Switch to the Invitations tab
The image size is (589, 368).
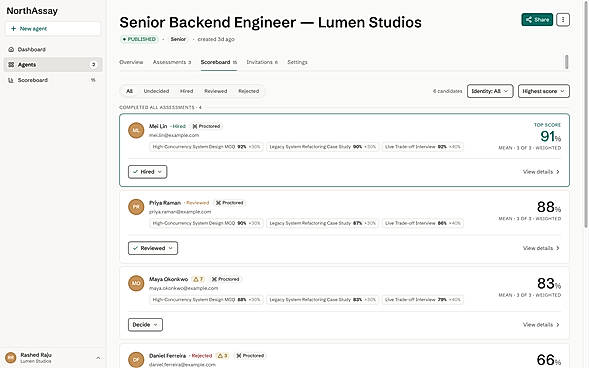click(262, 62)
